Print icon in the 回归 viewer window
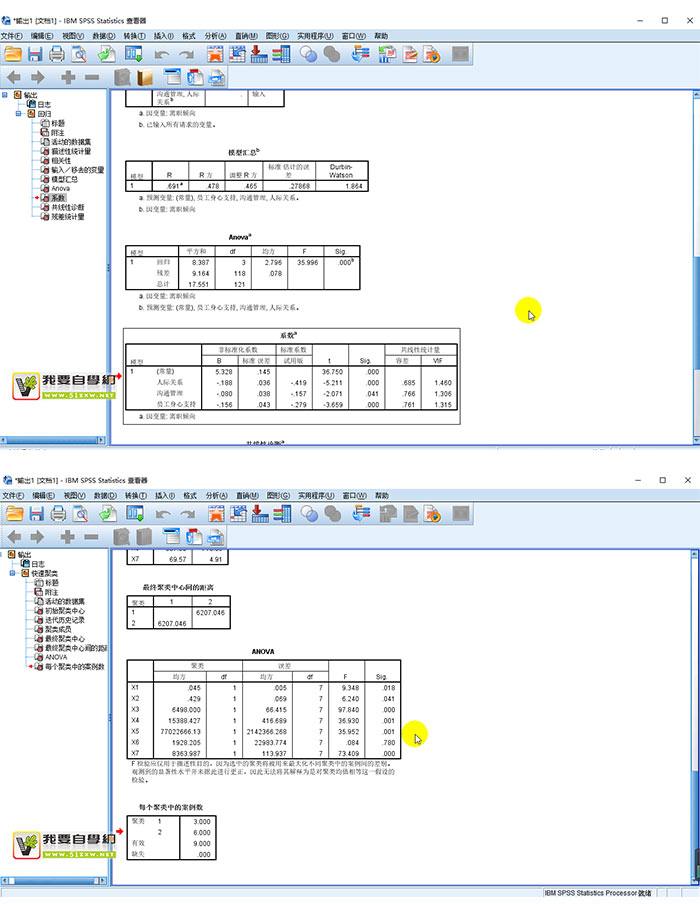The width and height of the screenshot is (700, 904). pyautogui.click(x=57, y=55)
